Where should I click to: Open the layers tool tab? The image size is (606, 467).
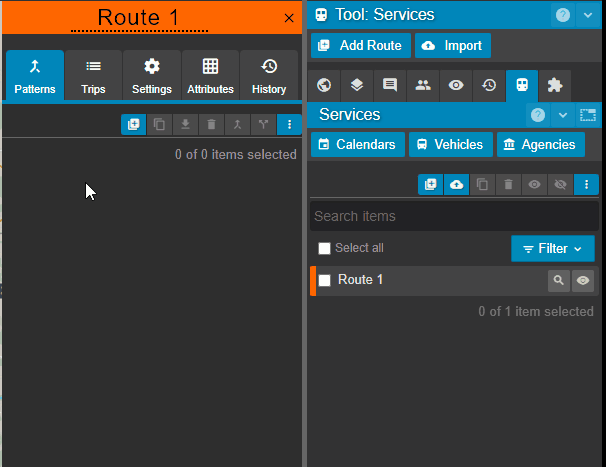pyautogui.click(x=356, y=85)
